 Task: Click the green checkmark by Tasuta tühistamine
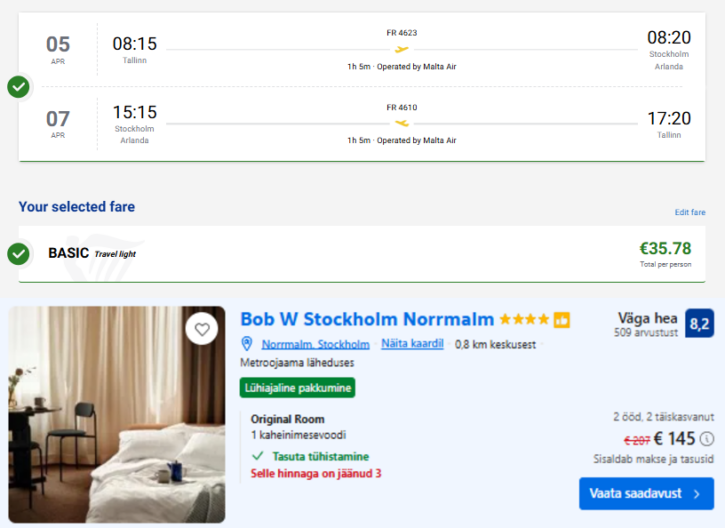pos(257,456)
